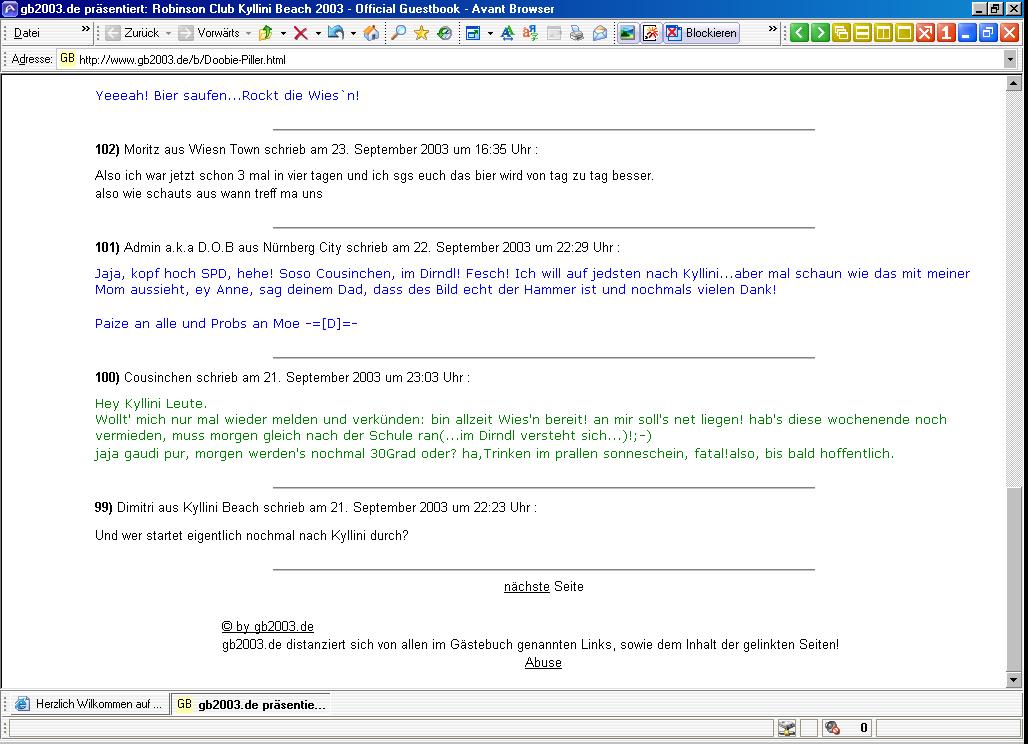Toggle picture loading icon
The image size is (1028, 744).
(x=627, y=33)
